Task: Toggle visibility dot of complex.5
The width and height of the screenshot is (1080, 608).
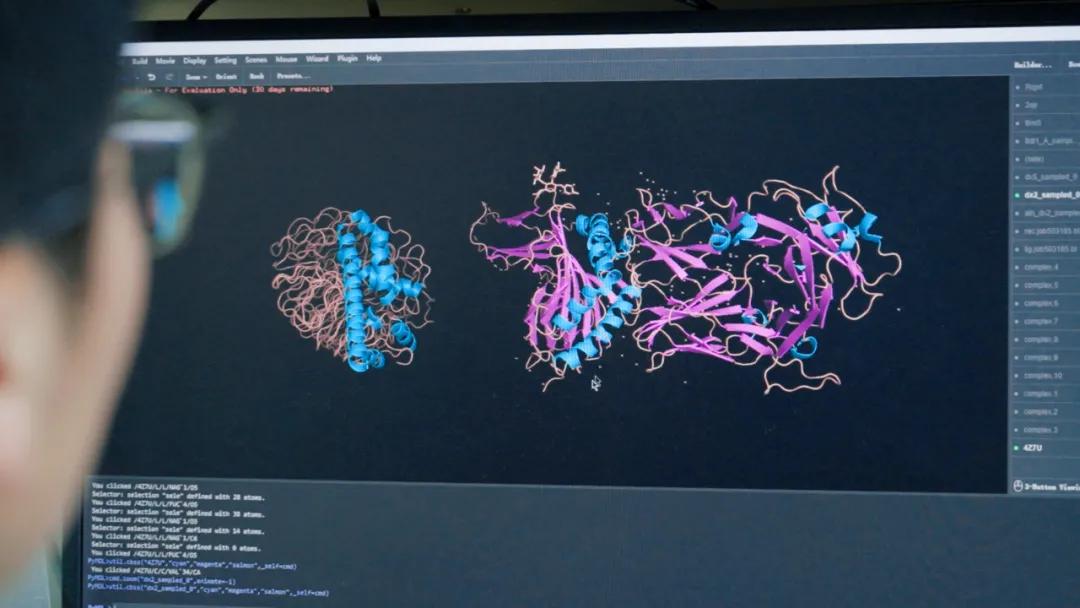Action: pos(1017,285)
